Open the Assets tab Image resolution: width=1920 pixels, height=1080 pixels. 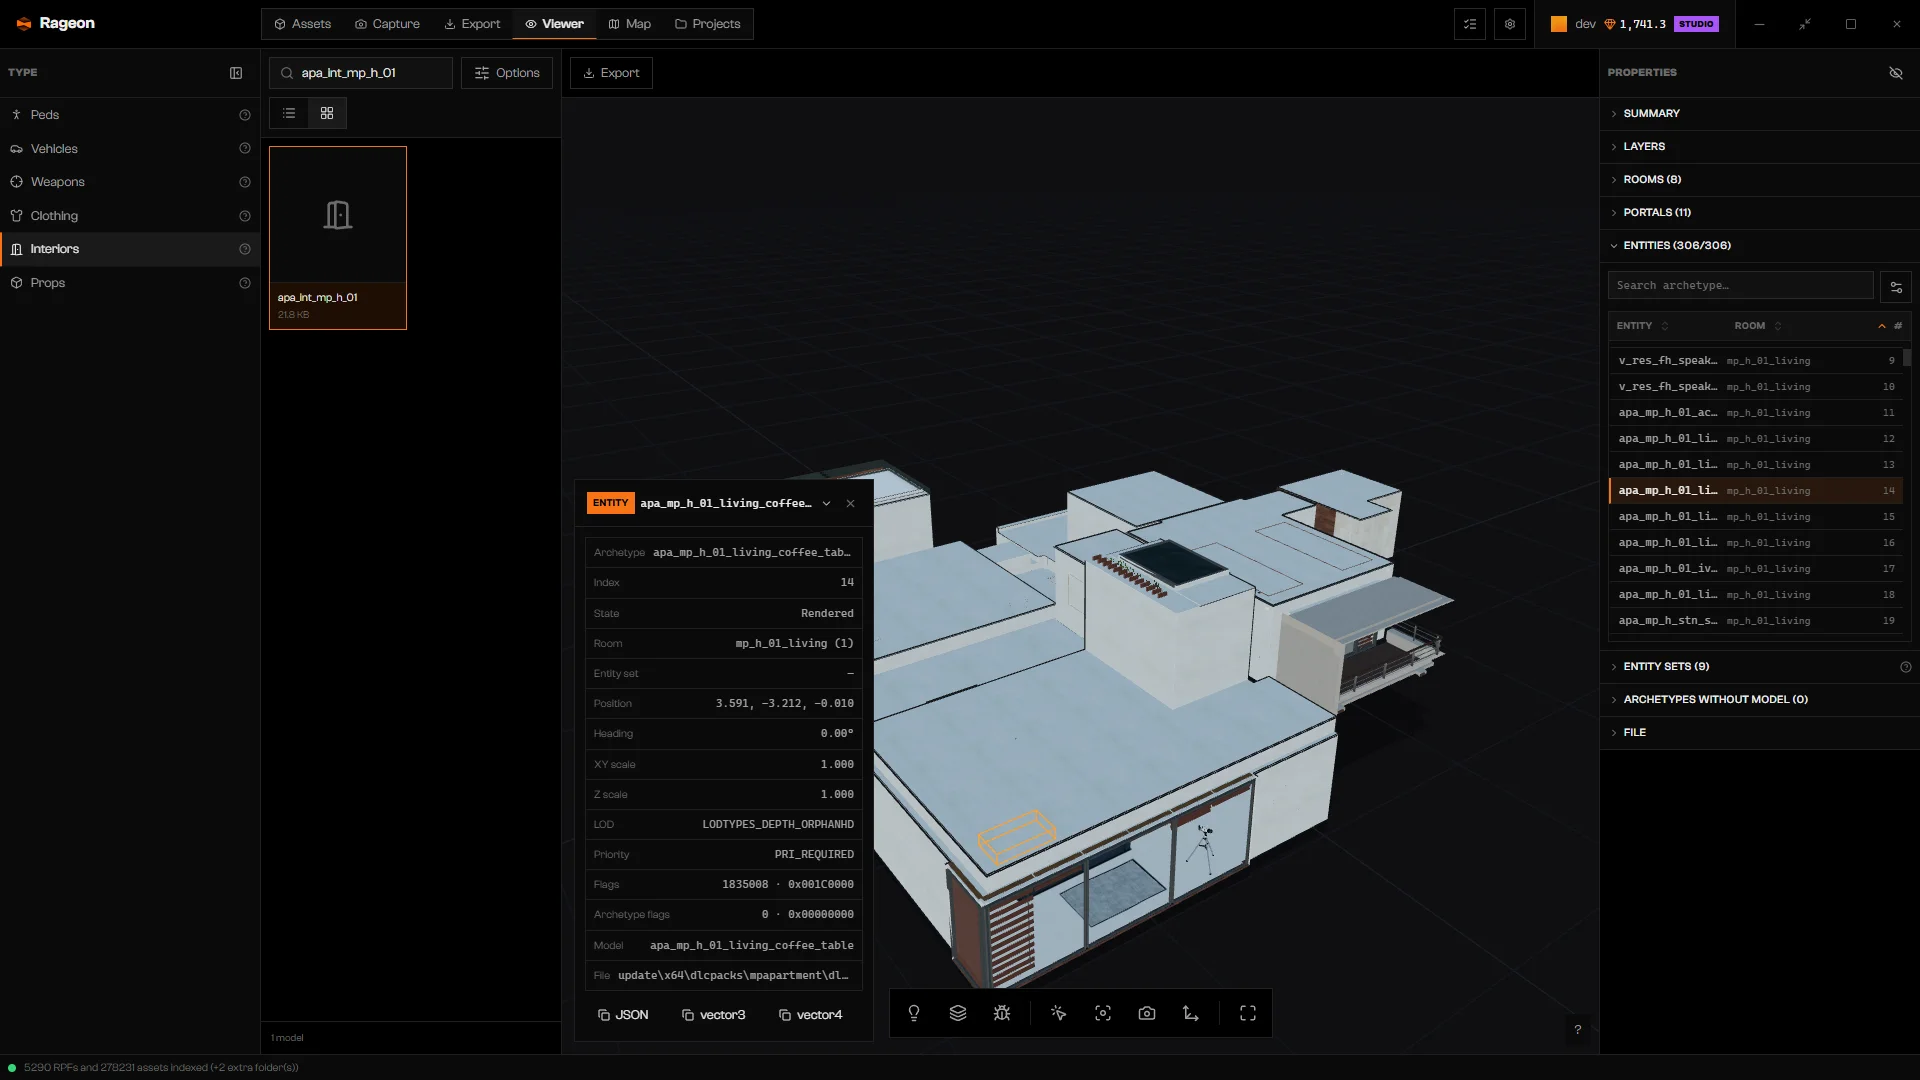(x=302, y=24)
